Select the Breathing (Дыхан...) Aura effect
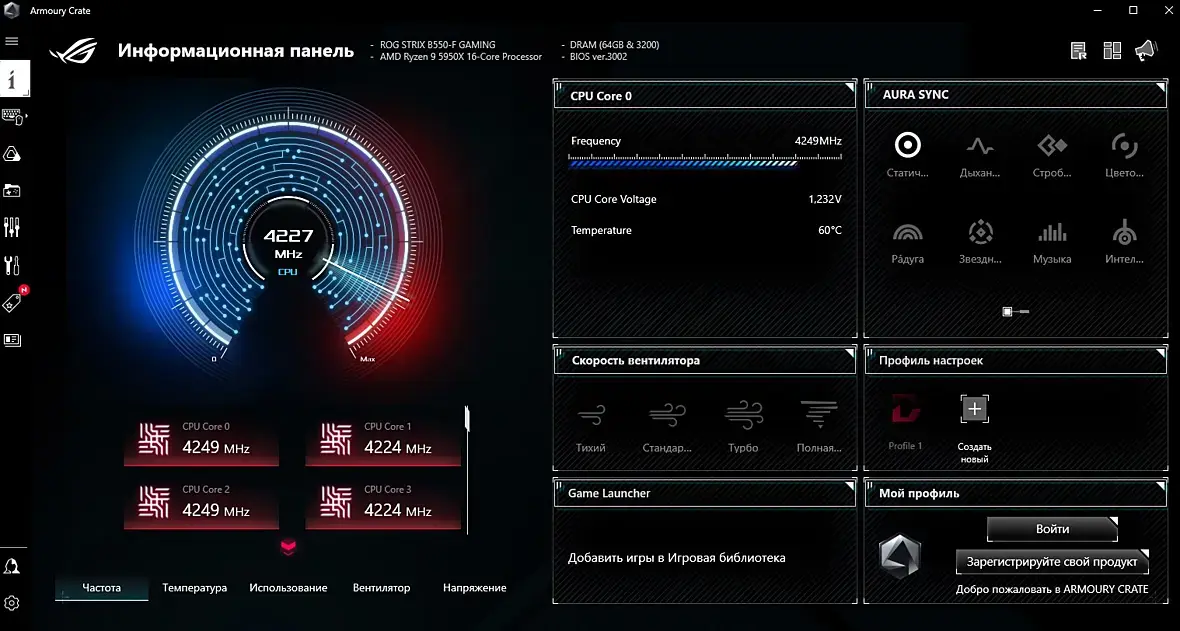 980,154
